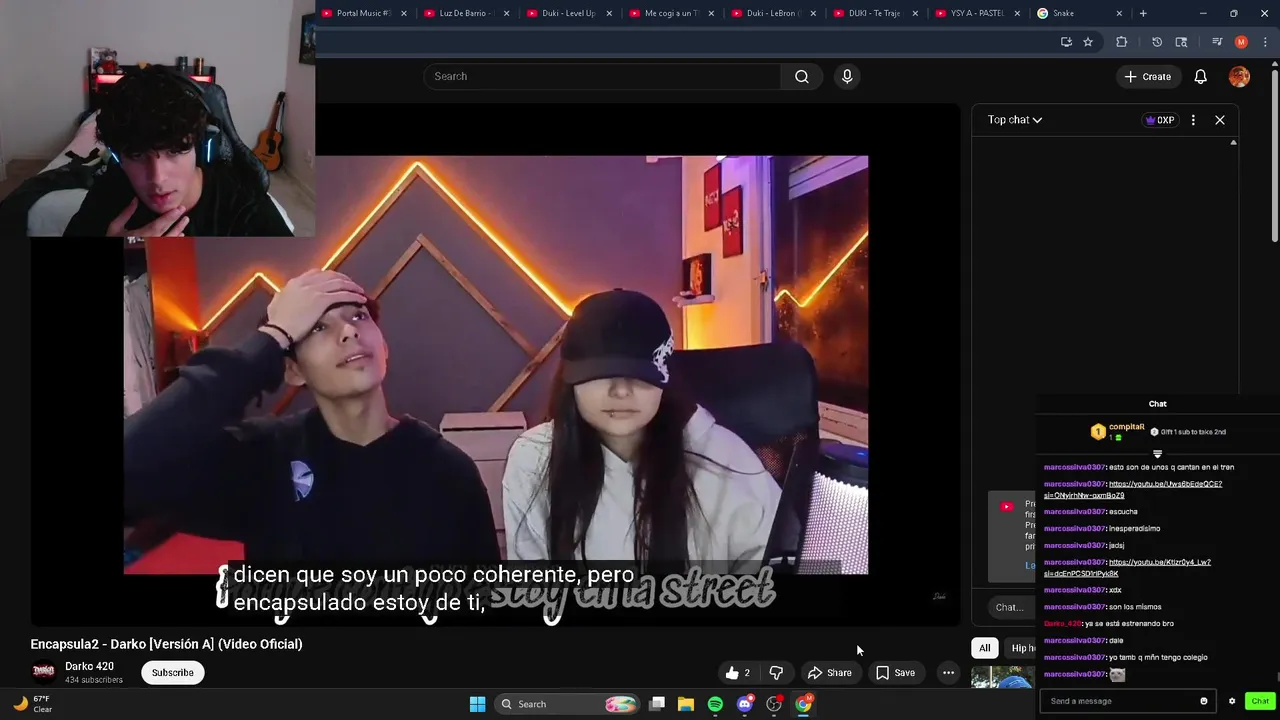This screenshot has width=1280, height=720.
Task: Open second youtu.be link in overlay chat
Action: point(1127,567)
